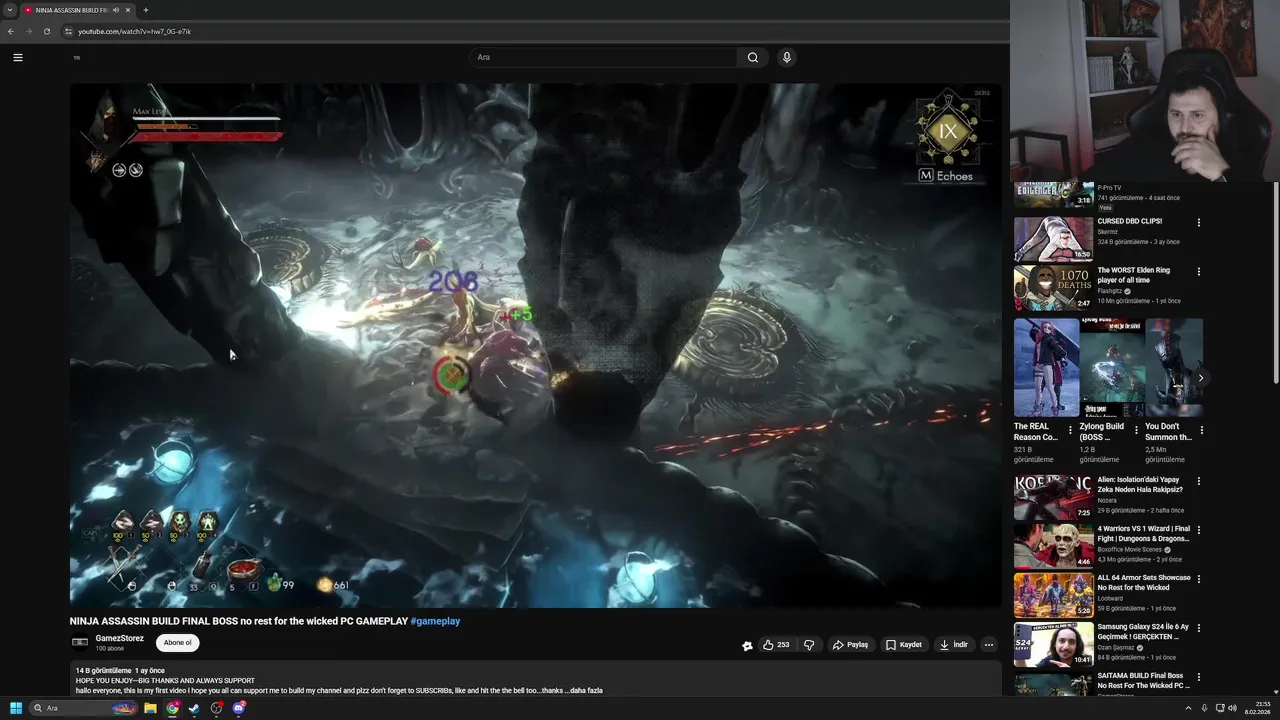The image size is (1280, 720).
Task: Open options menu for CURSED DBD CLIPS!
Action: [1199, 222]
